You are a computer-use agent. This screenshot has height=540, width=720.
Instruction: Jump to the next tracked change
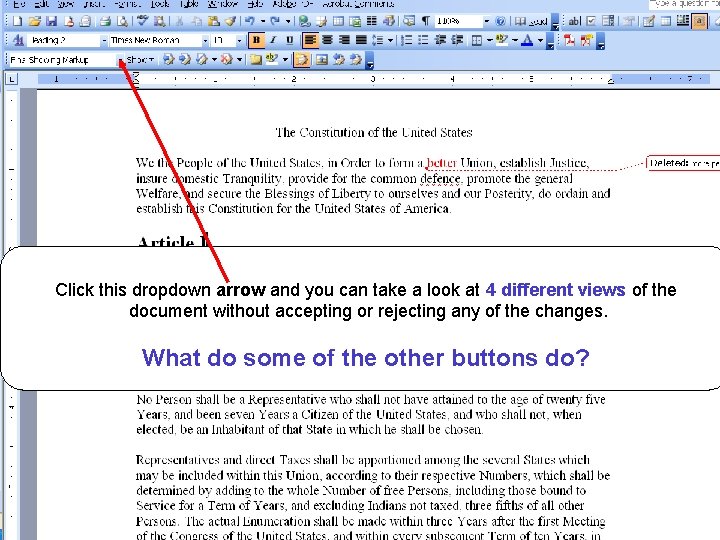185,60
